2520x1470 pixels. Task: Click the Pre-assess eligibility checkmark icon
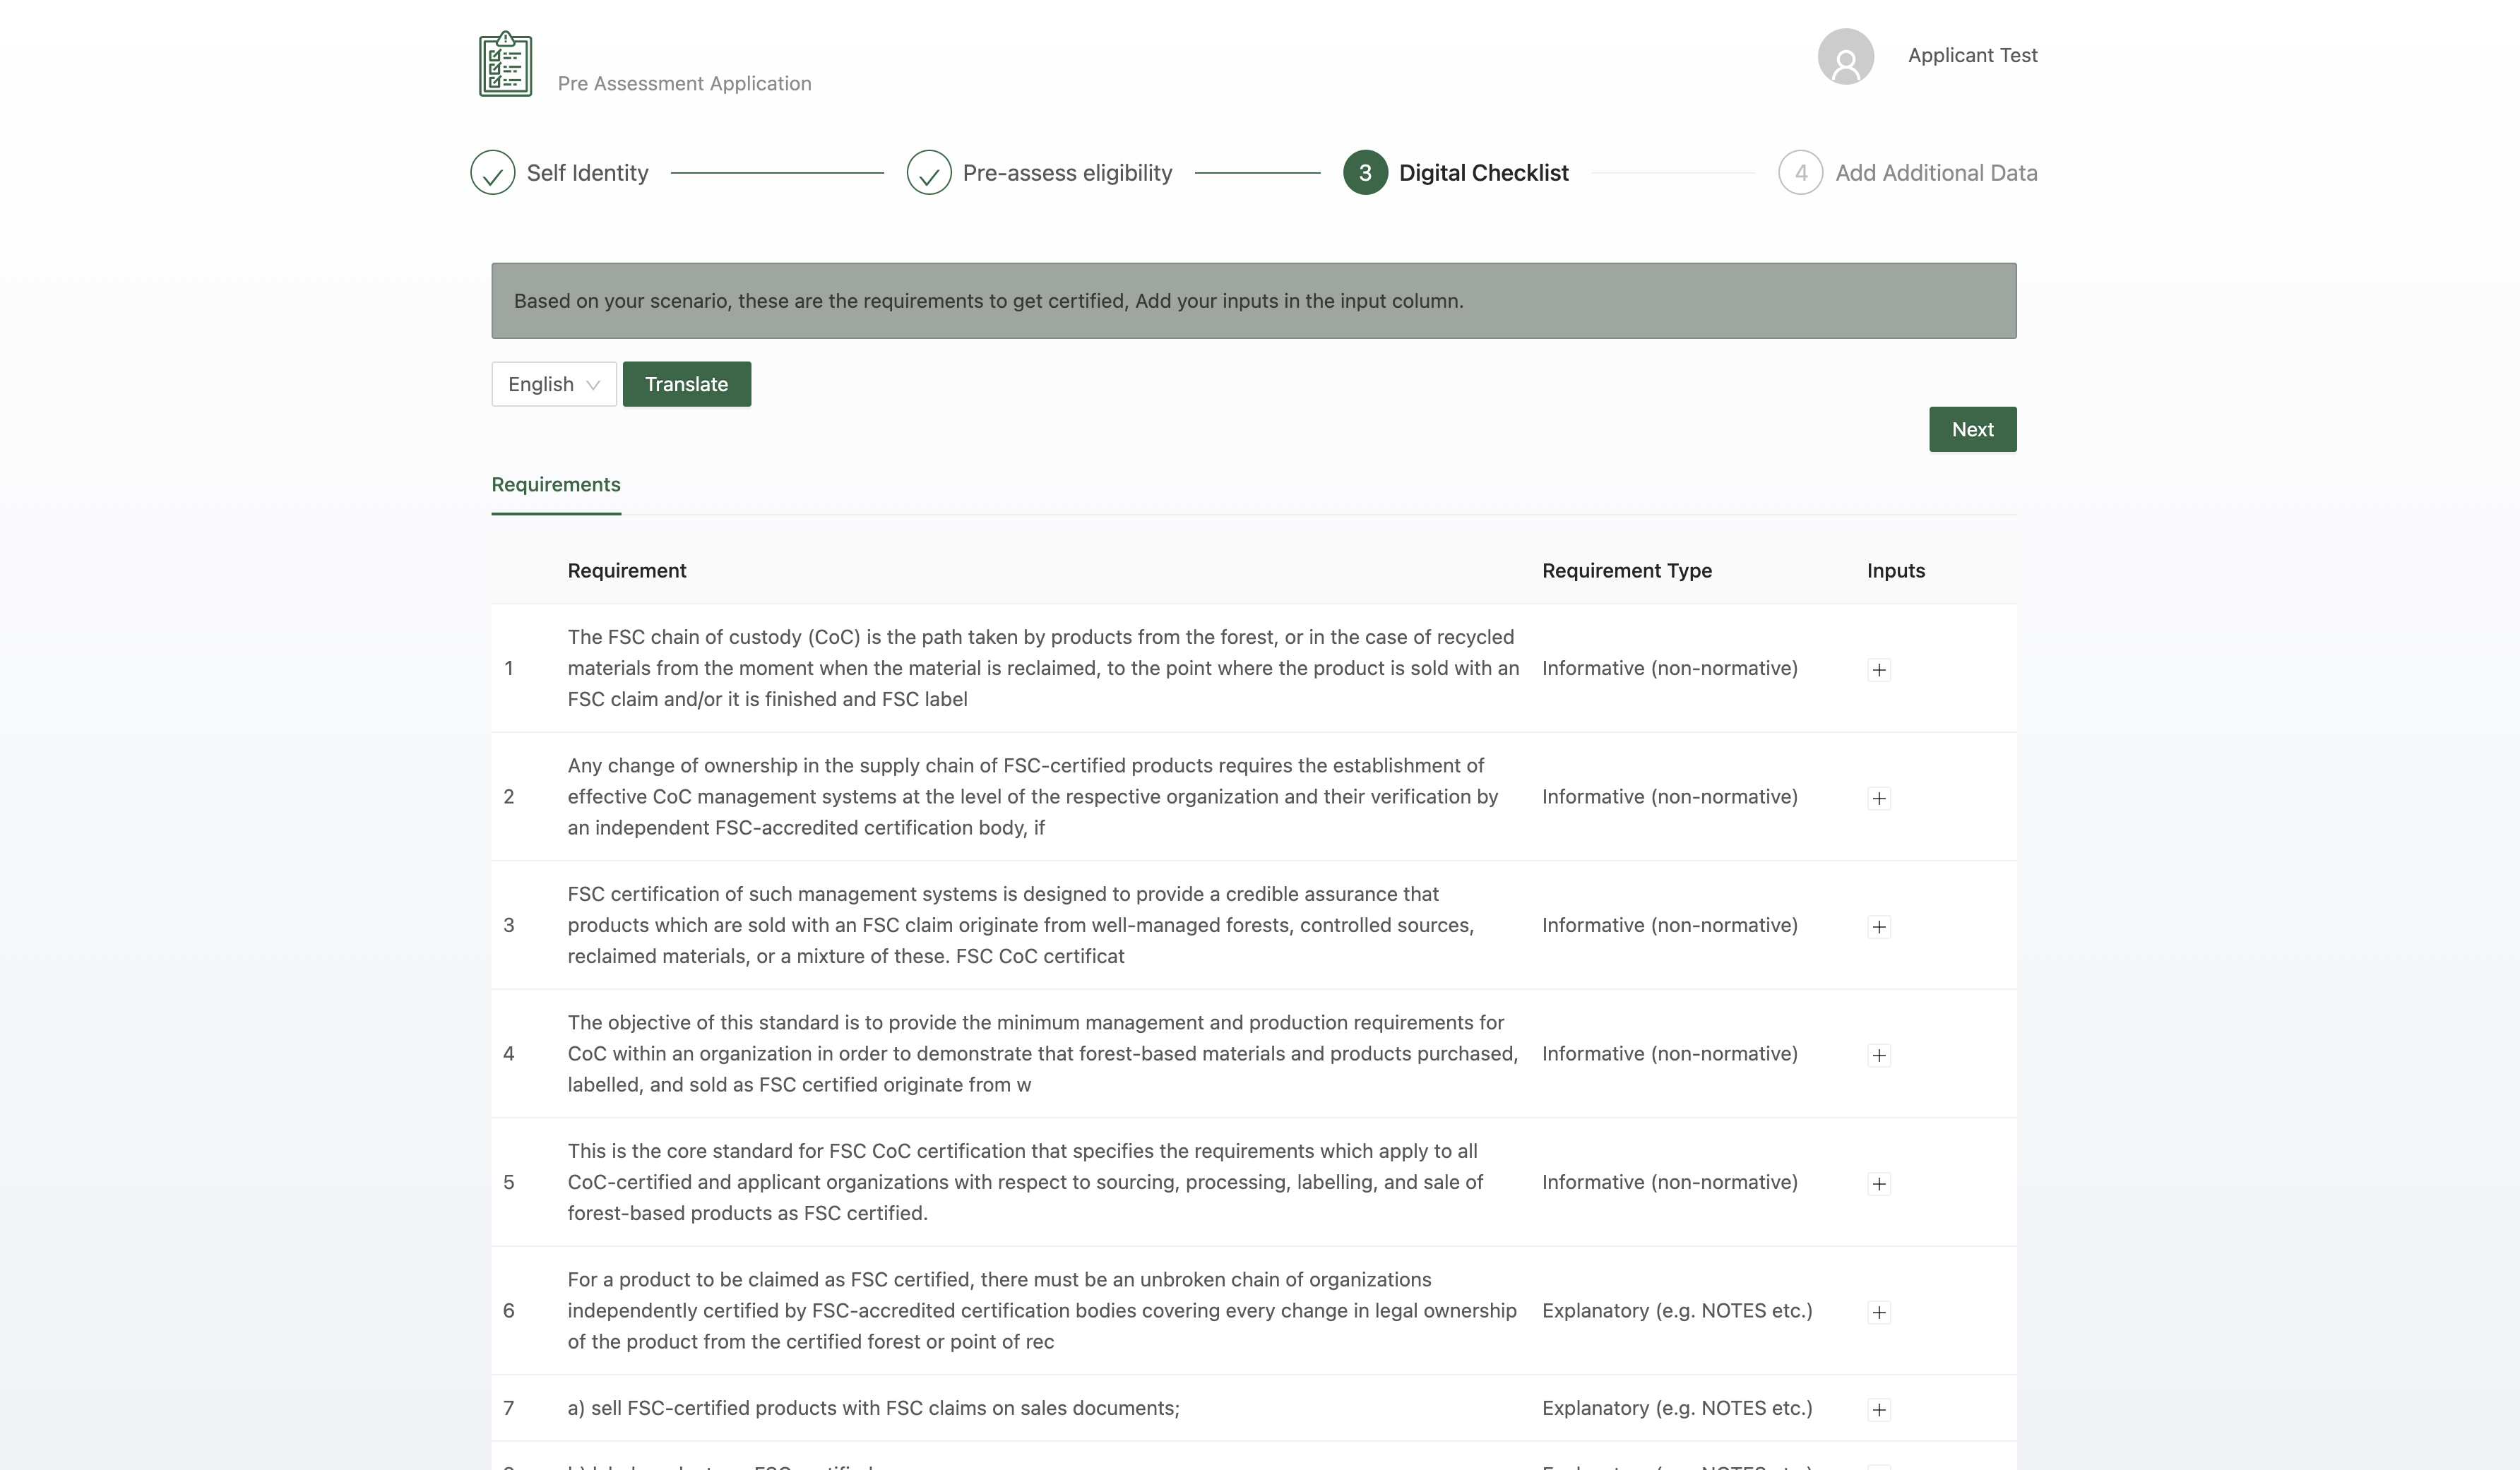coord(928,173)
